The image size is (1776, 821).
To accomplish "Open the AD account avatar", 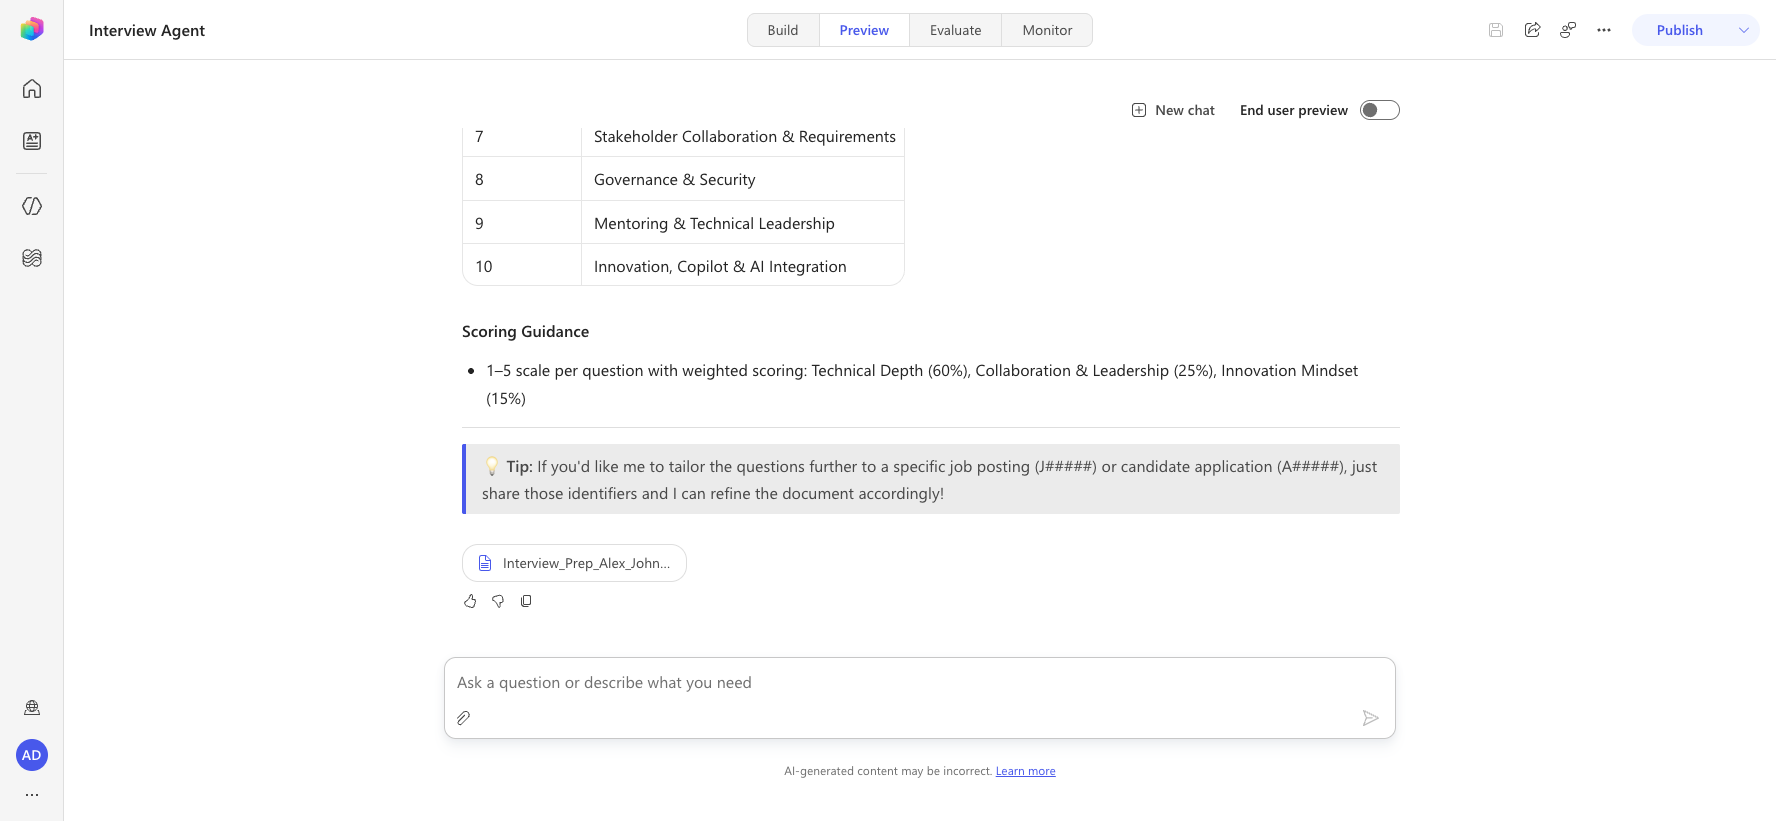I will coord(32,755).
